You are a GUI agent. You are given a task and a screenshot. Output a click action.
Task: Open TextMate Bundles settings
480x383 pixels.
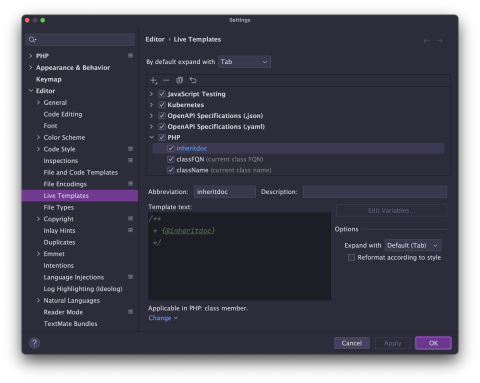[70, 324]
